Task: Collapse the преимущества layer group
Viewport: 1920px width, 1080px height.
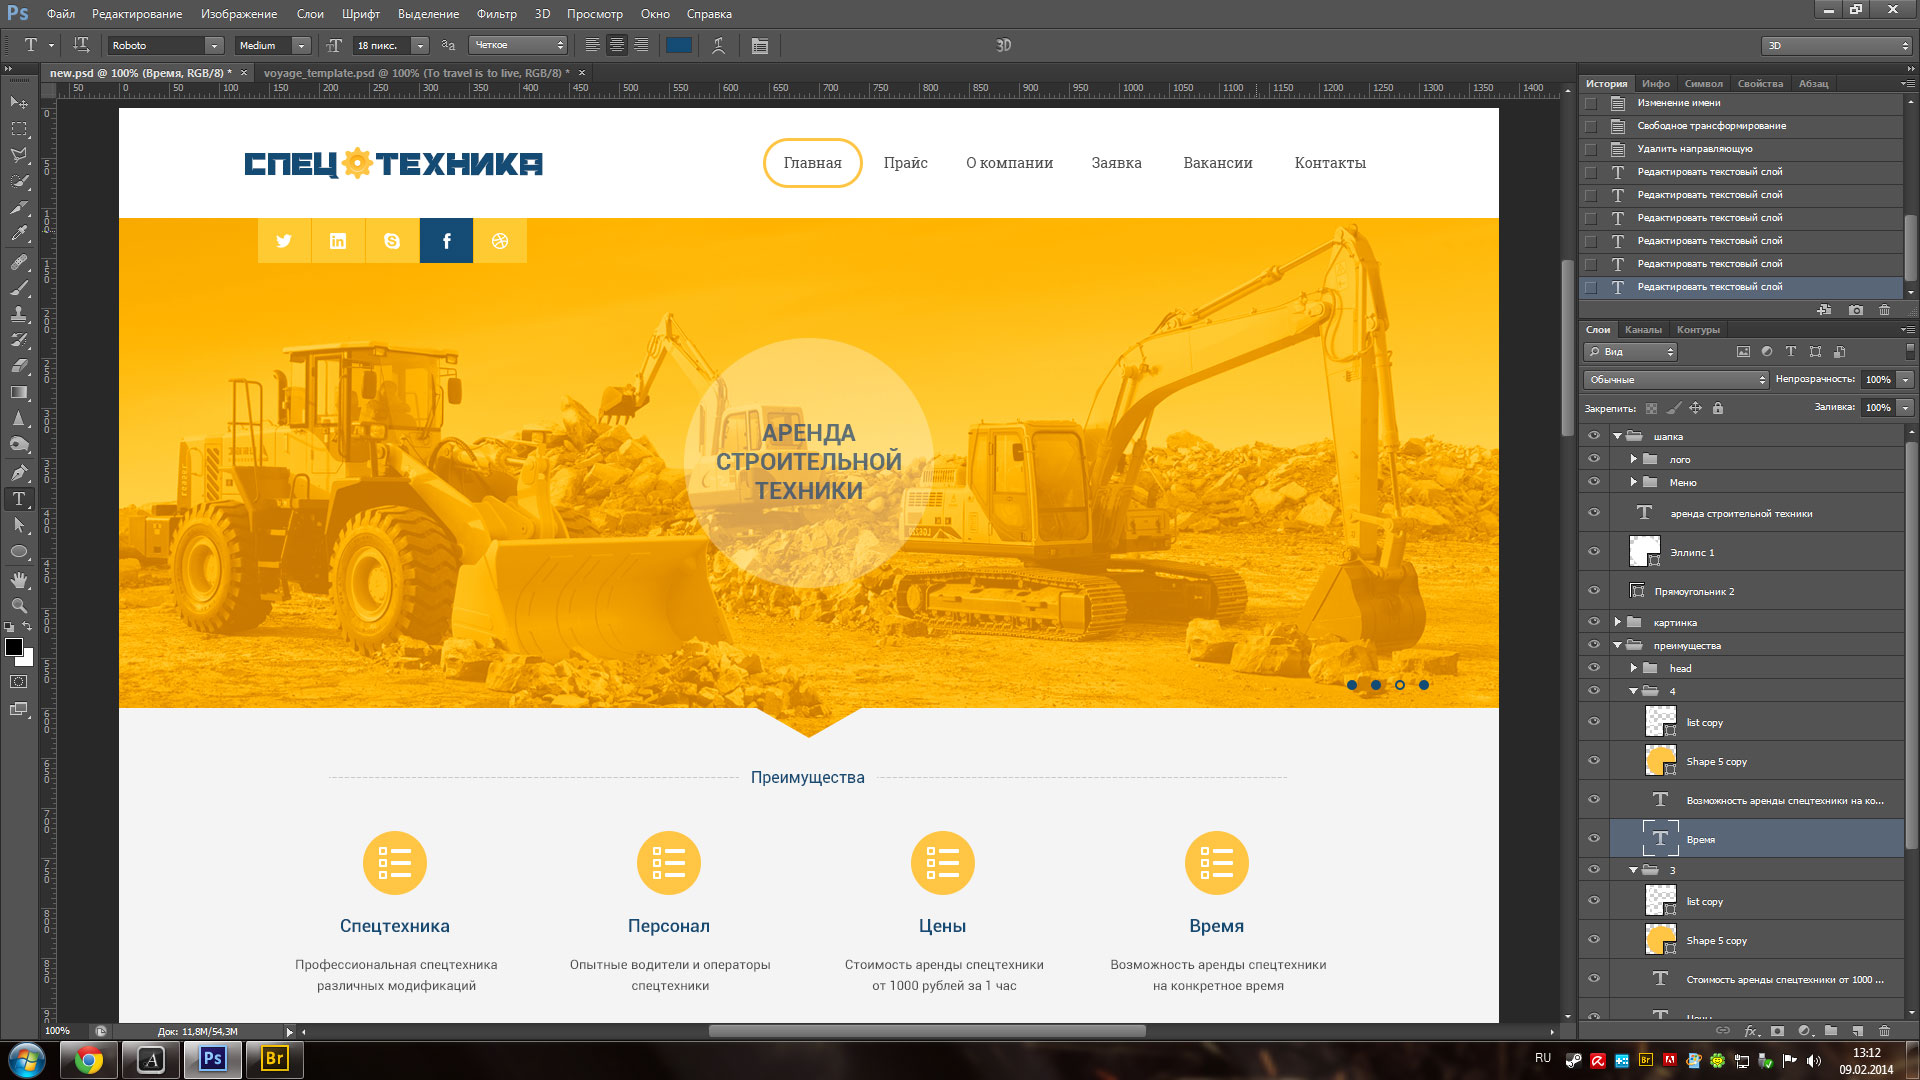Action: (1618, 645)
